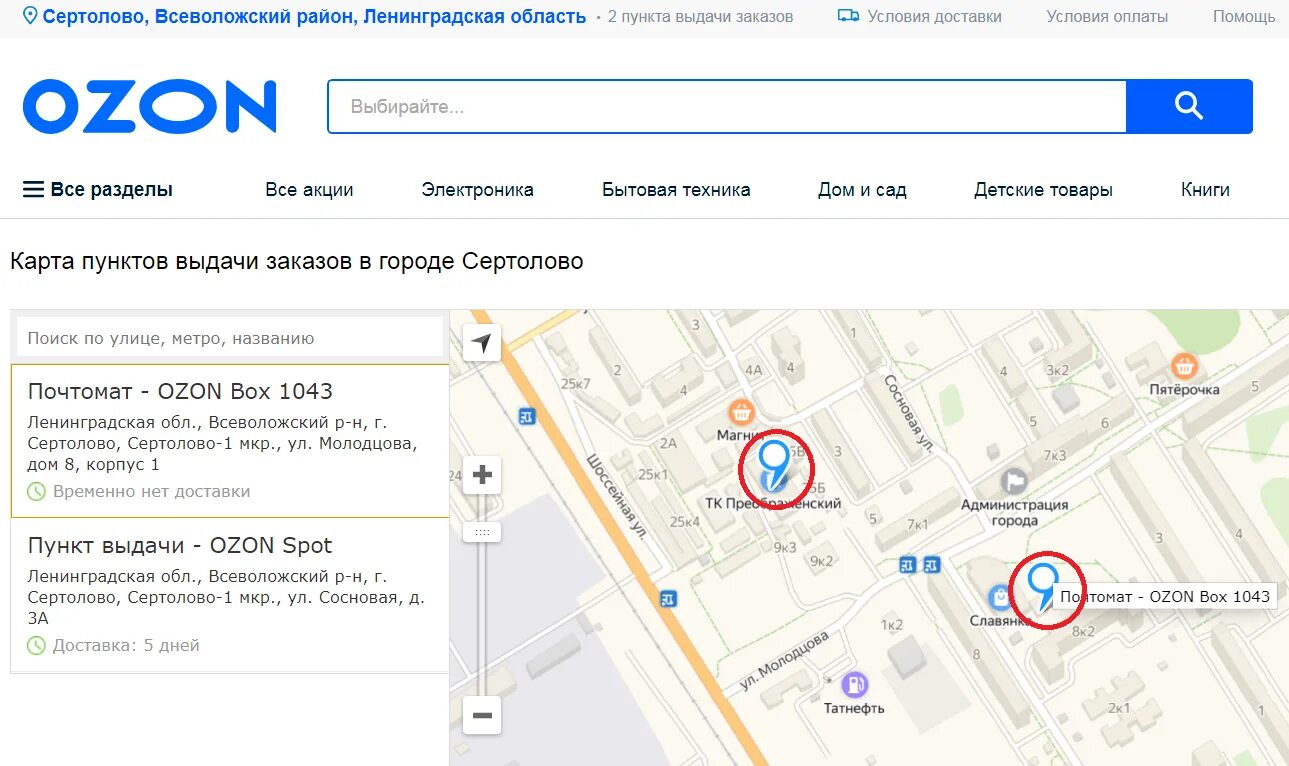
Task: Open Условия оплаты link
Action: click(x=1107, y=16)
